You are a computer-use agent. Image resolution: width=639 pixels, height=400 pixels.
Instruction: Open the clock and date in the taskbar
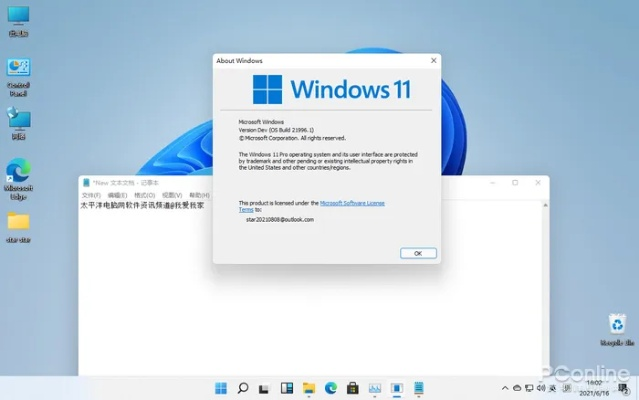tap(594, 388)
